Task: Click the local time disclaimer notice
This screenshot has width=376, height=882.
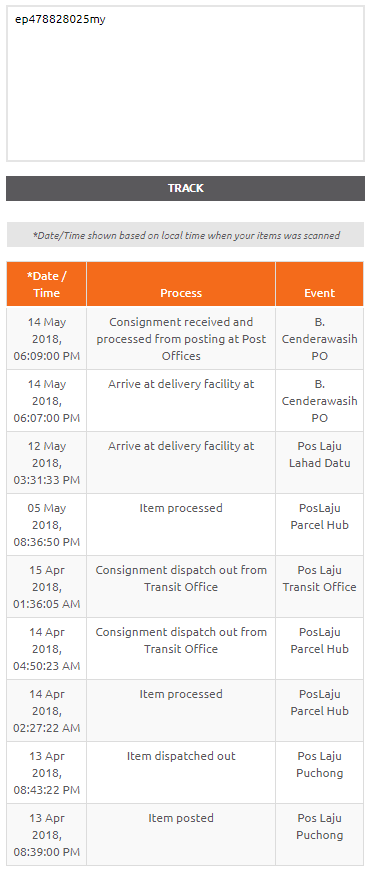Action: (x=185, y=235)
